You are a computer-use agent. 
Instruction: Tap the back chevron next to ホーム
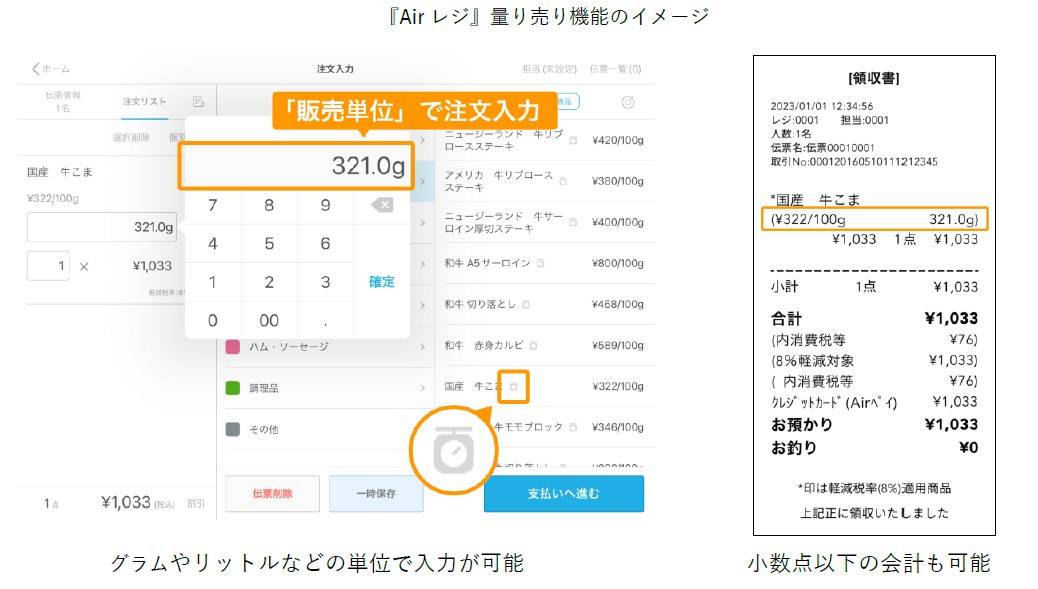coord(34,68)
